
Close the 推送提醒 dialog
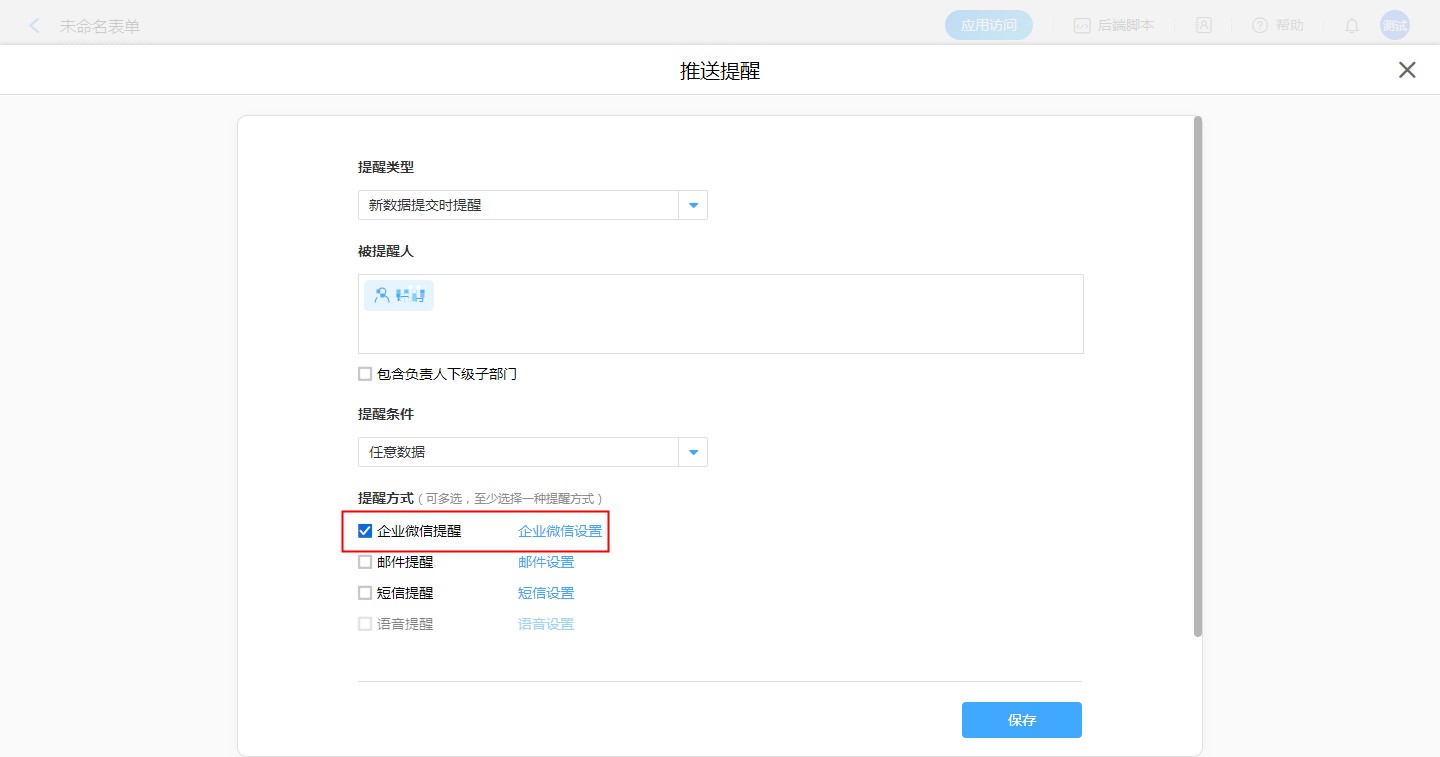tap(1407, 70)
